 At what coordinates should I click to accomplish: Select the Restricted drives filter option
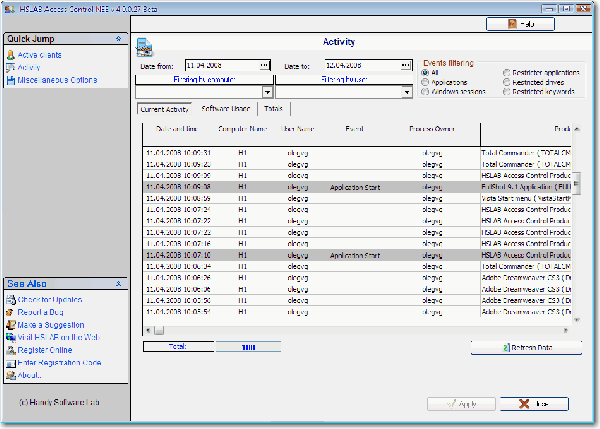coord(505,82)
